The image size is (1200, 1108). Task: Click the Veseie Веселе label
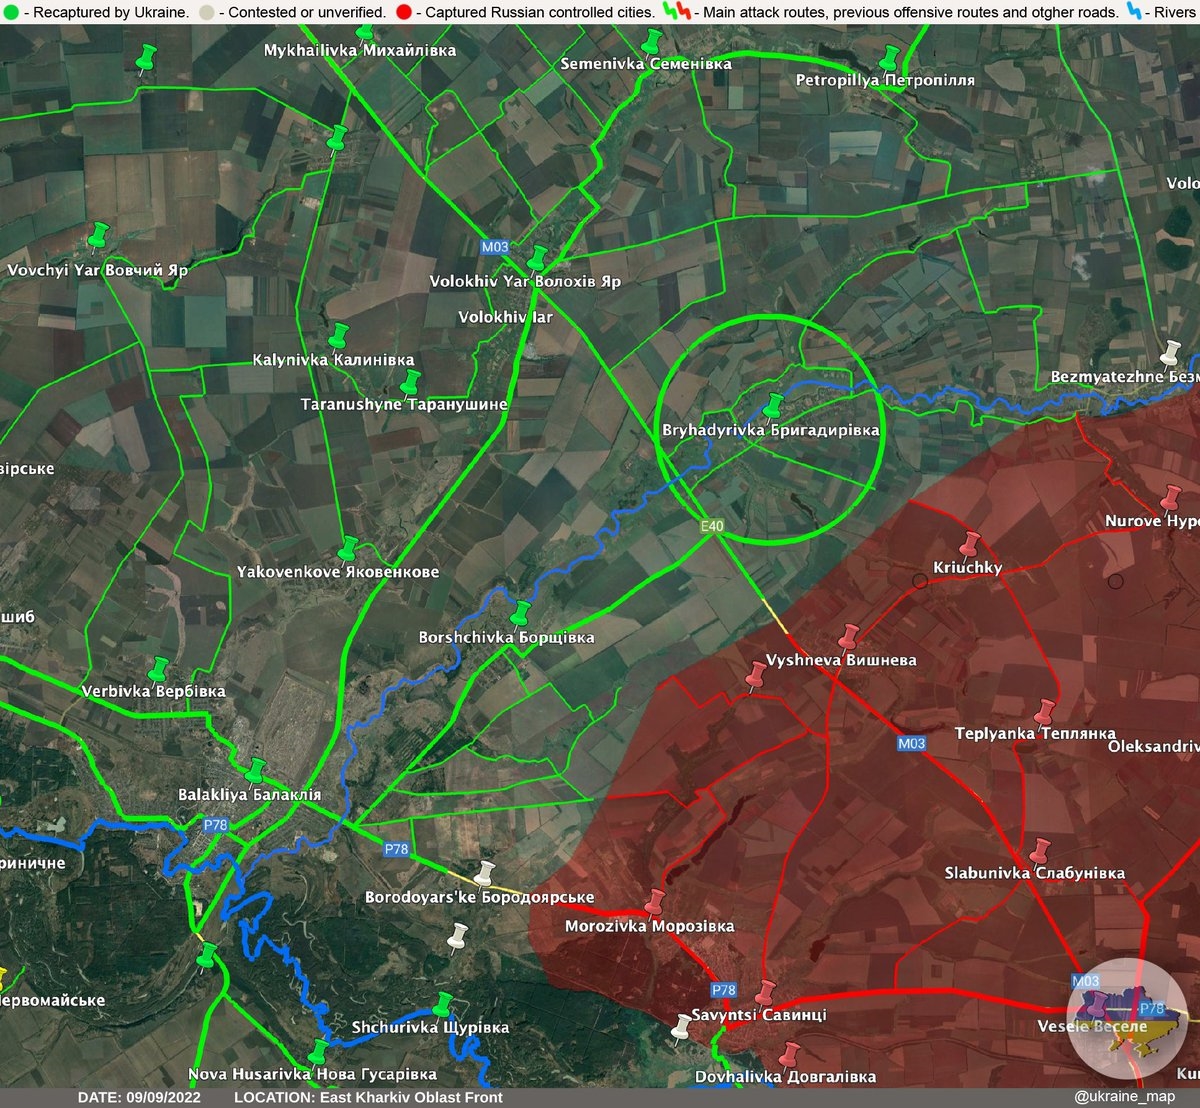tap(1093, 1027)
